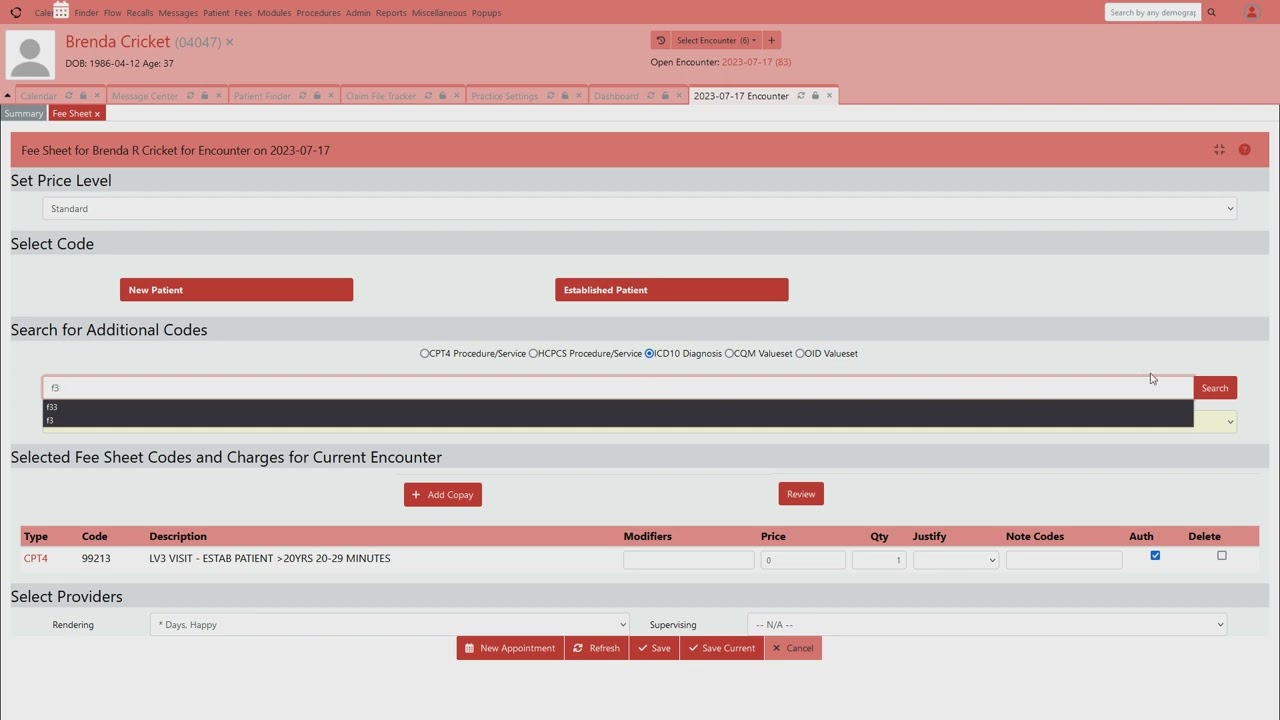Close the Patient Finder tab
Screen dimensions: 1280x720
331,96
